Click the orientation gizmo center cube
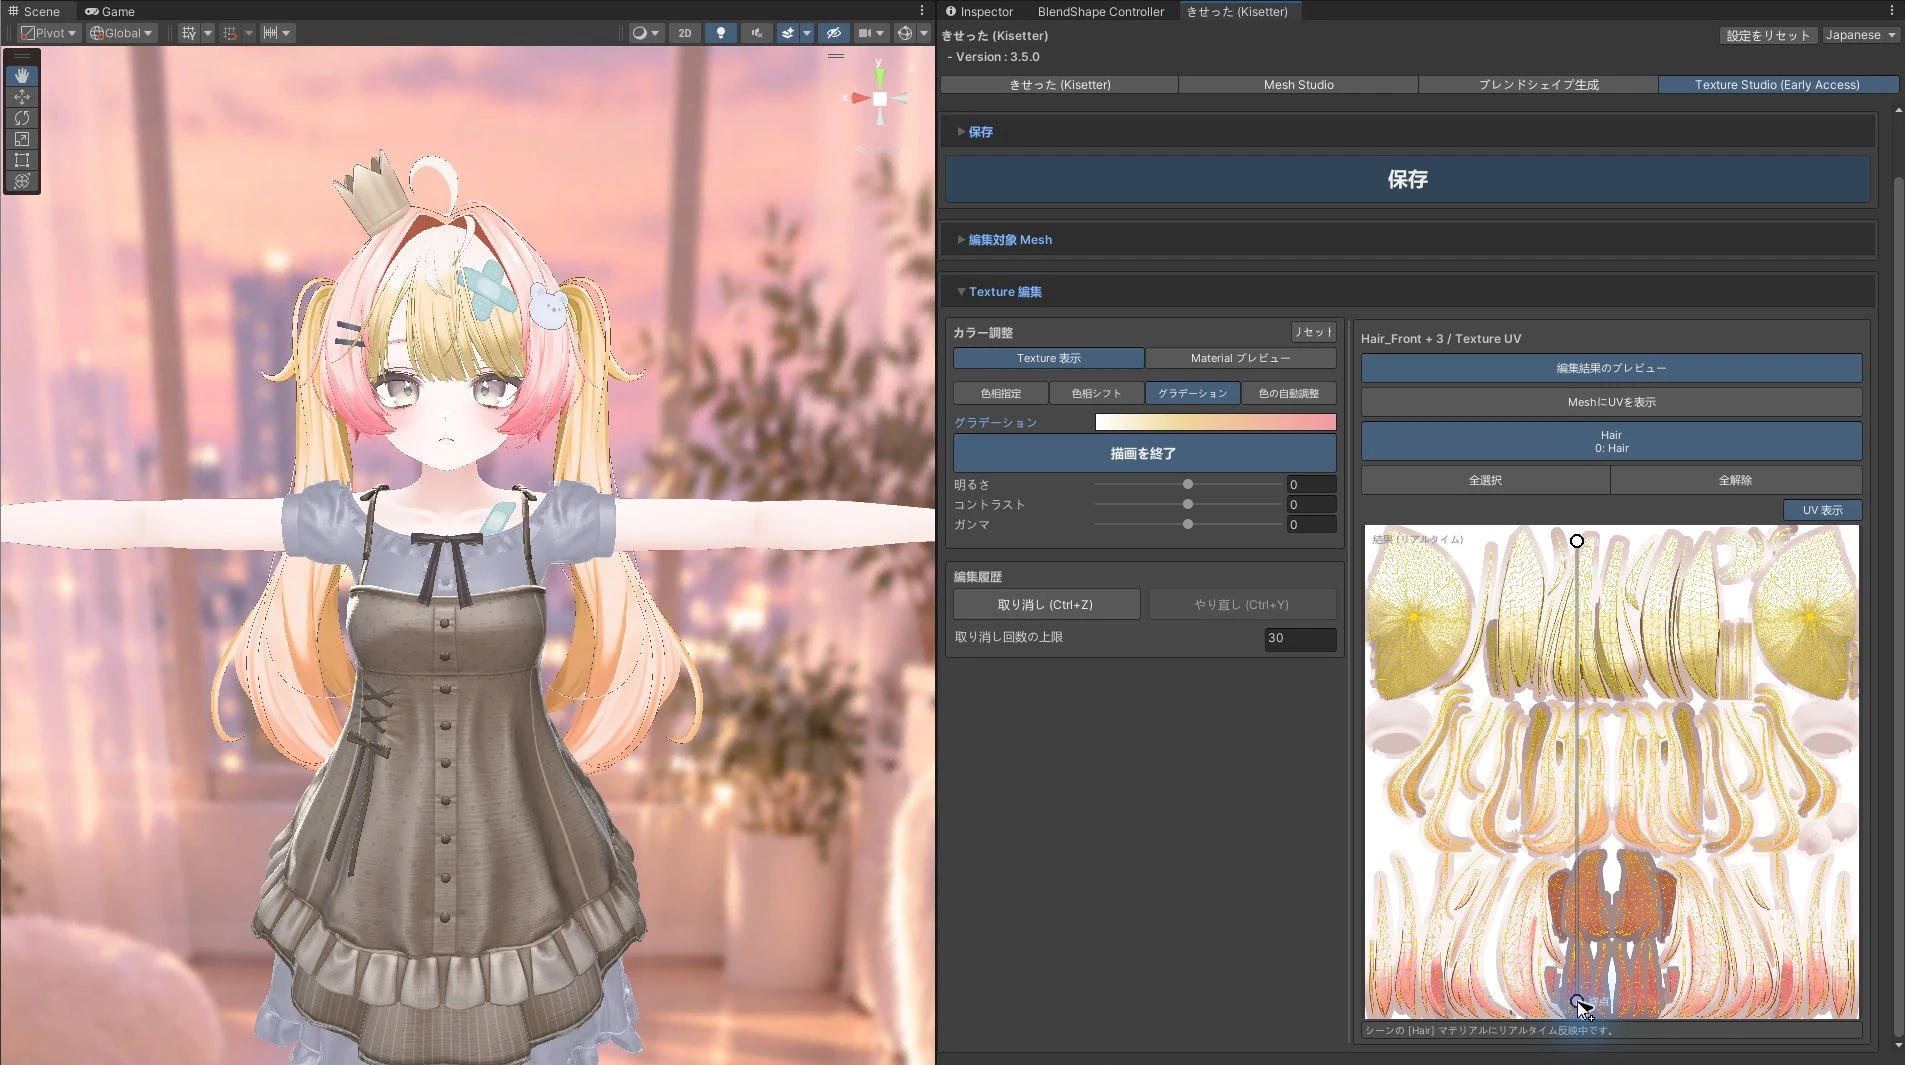 point(879,98)
